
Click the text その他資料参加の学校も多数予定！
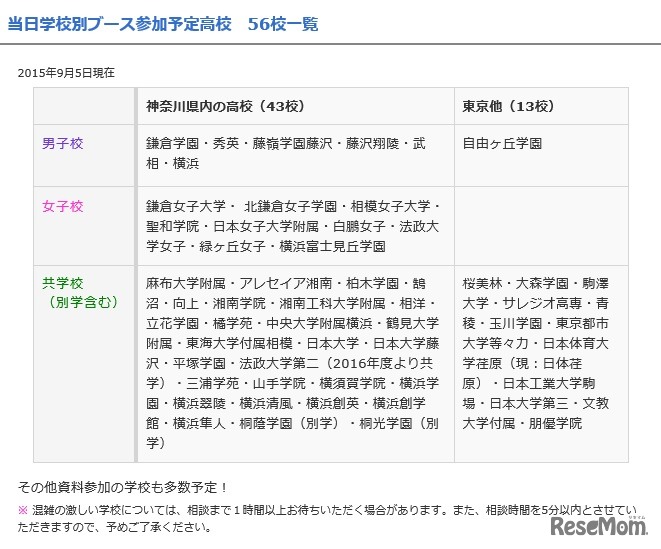[x=124, y=487]
